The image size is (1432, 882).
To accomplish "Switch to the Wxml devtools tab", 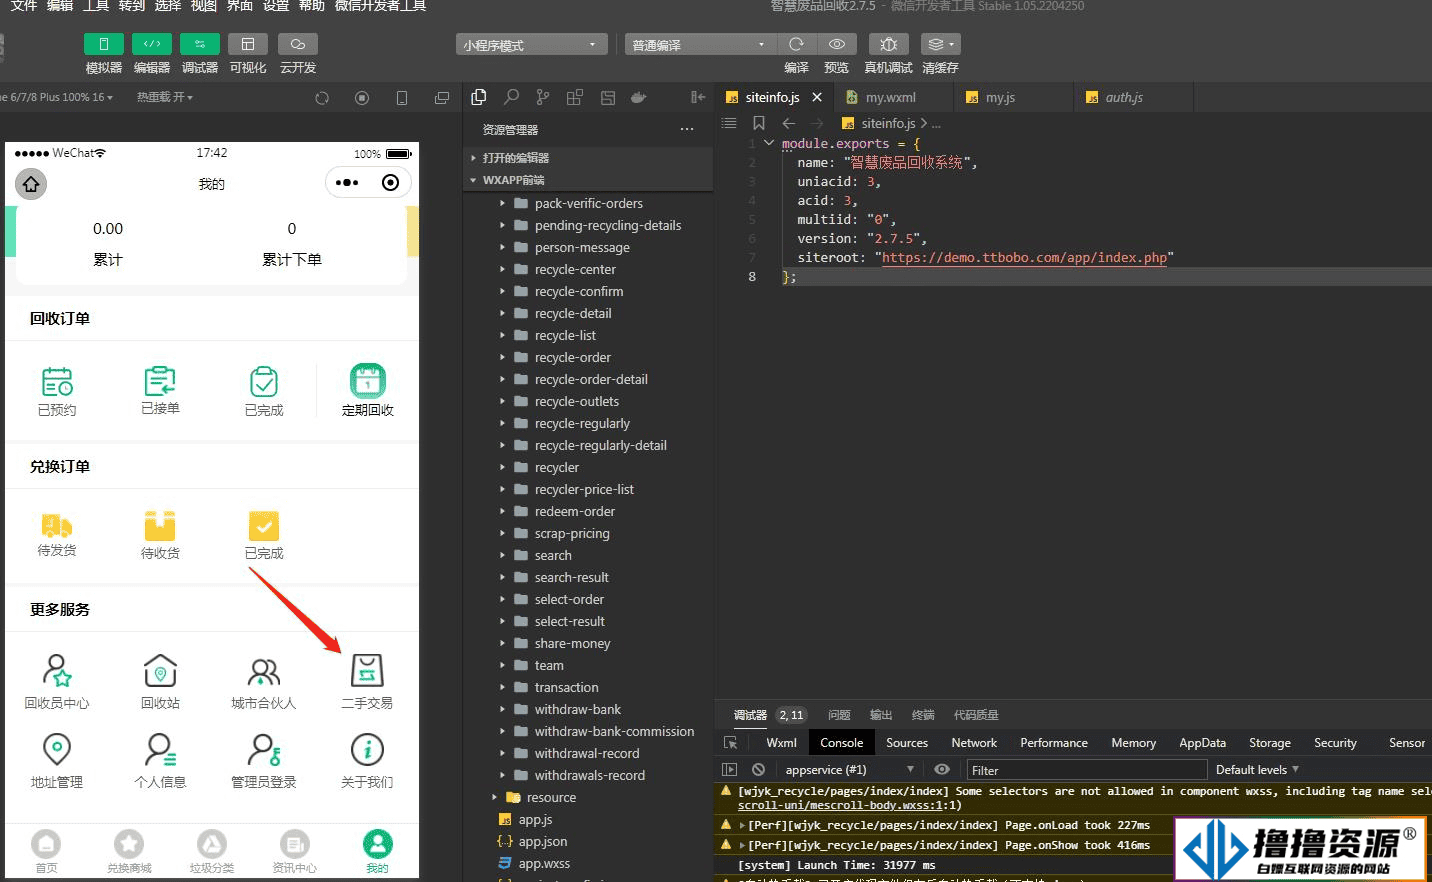I will (781, 742).
